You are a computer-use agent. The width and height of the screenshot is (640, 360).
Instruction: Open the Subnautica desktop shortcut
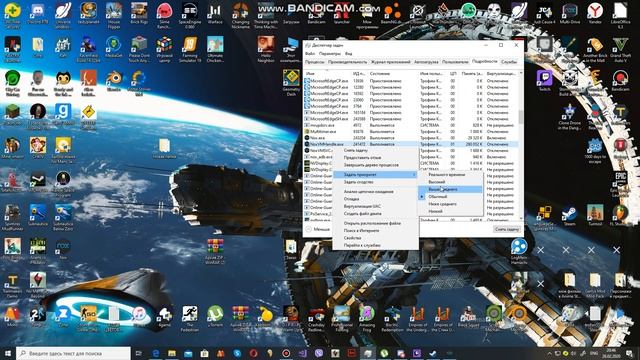pyautogui.click(x=38, y=214)
